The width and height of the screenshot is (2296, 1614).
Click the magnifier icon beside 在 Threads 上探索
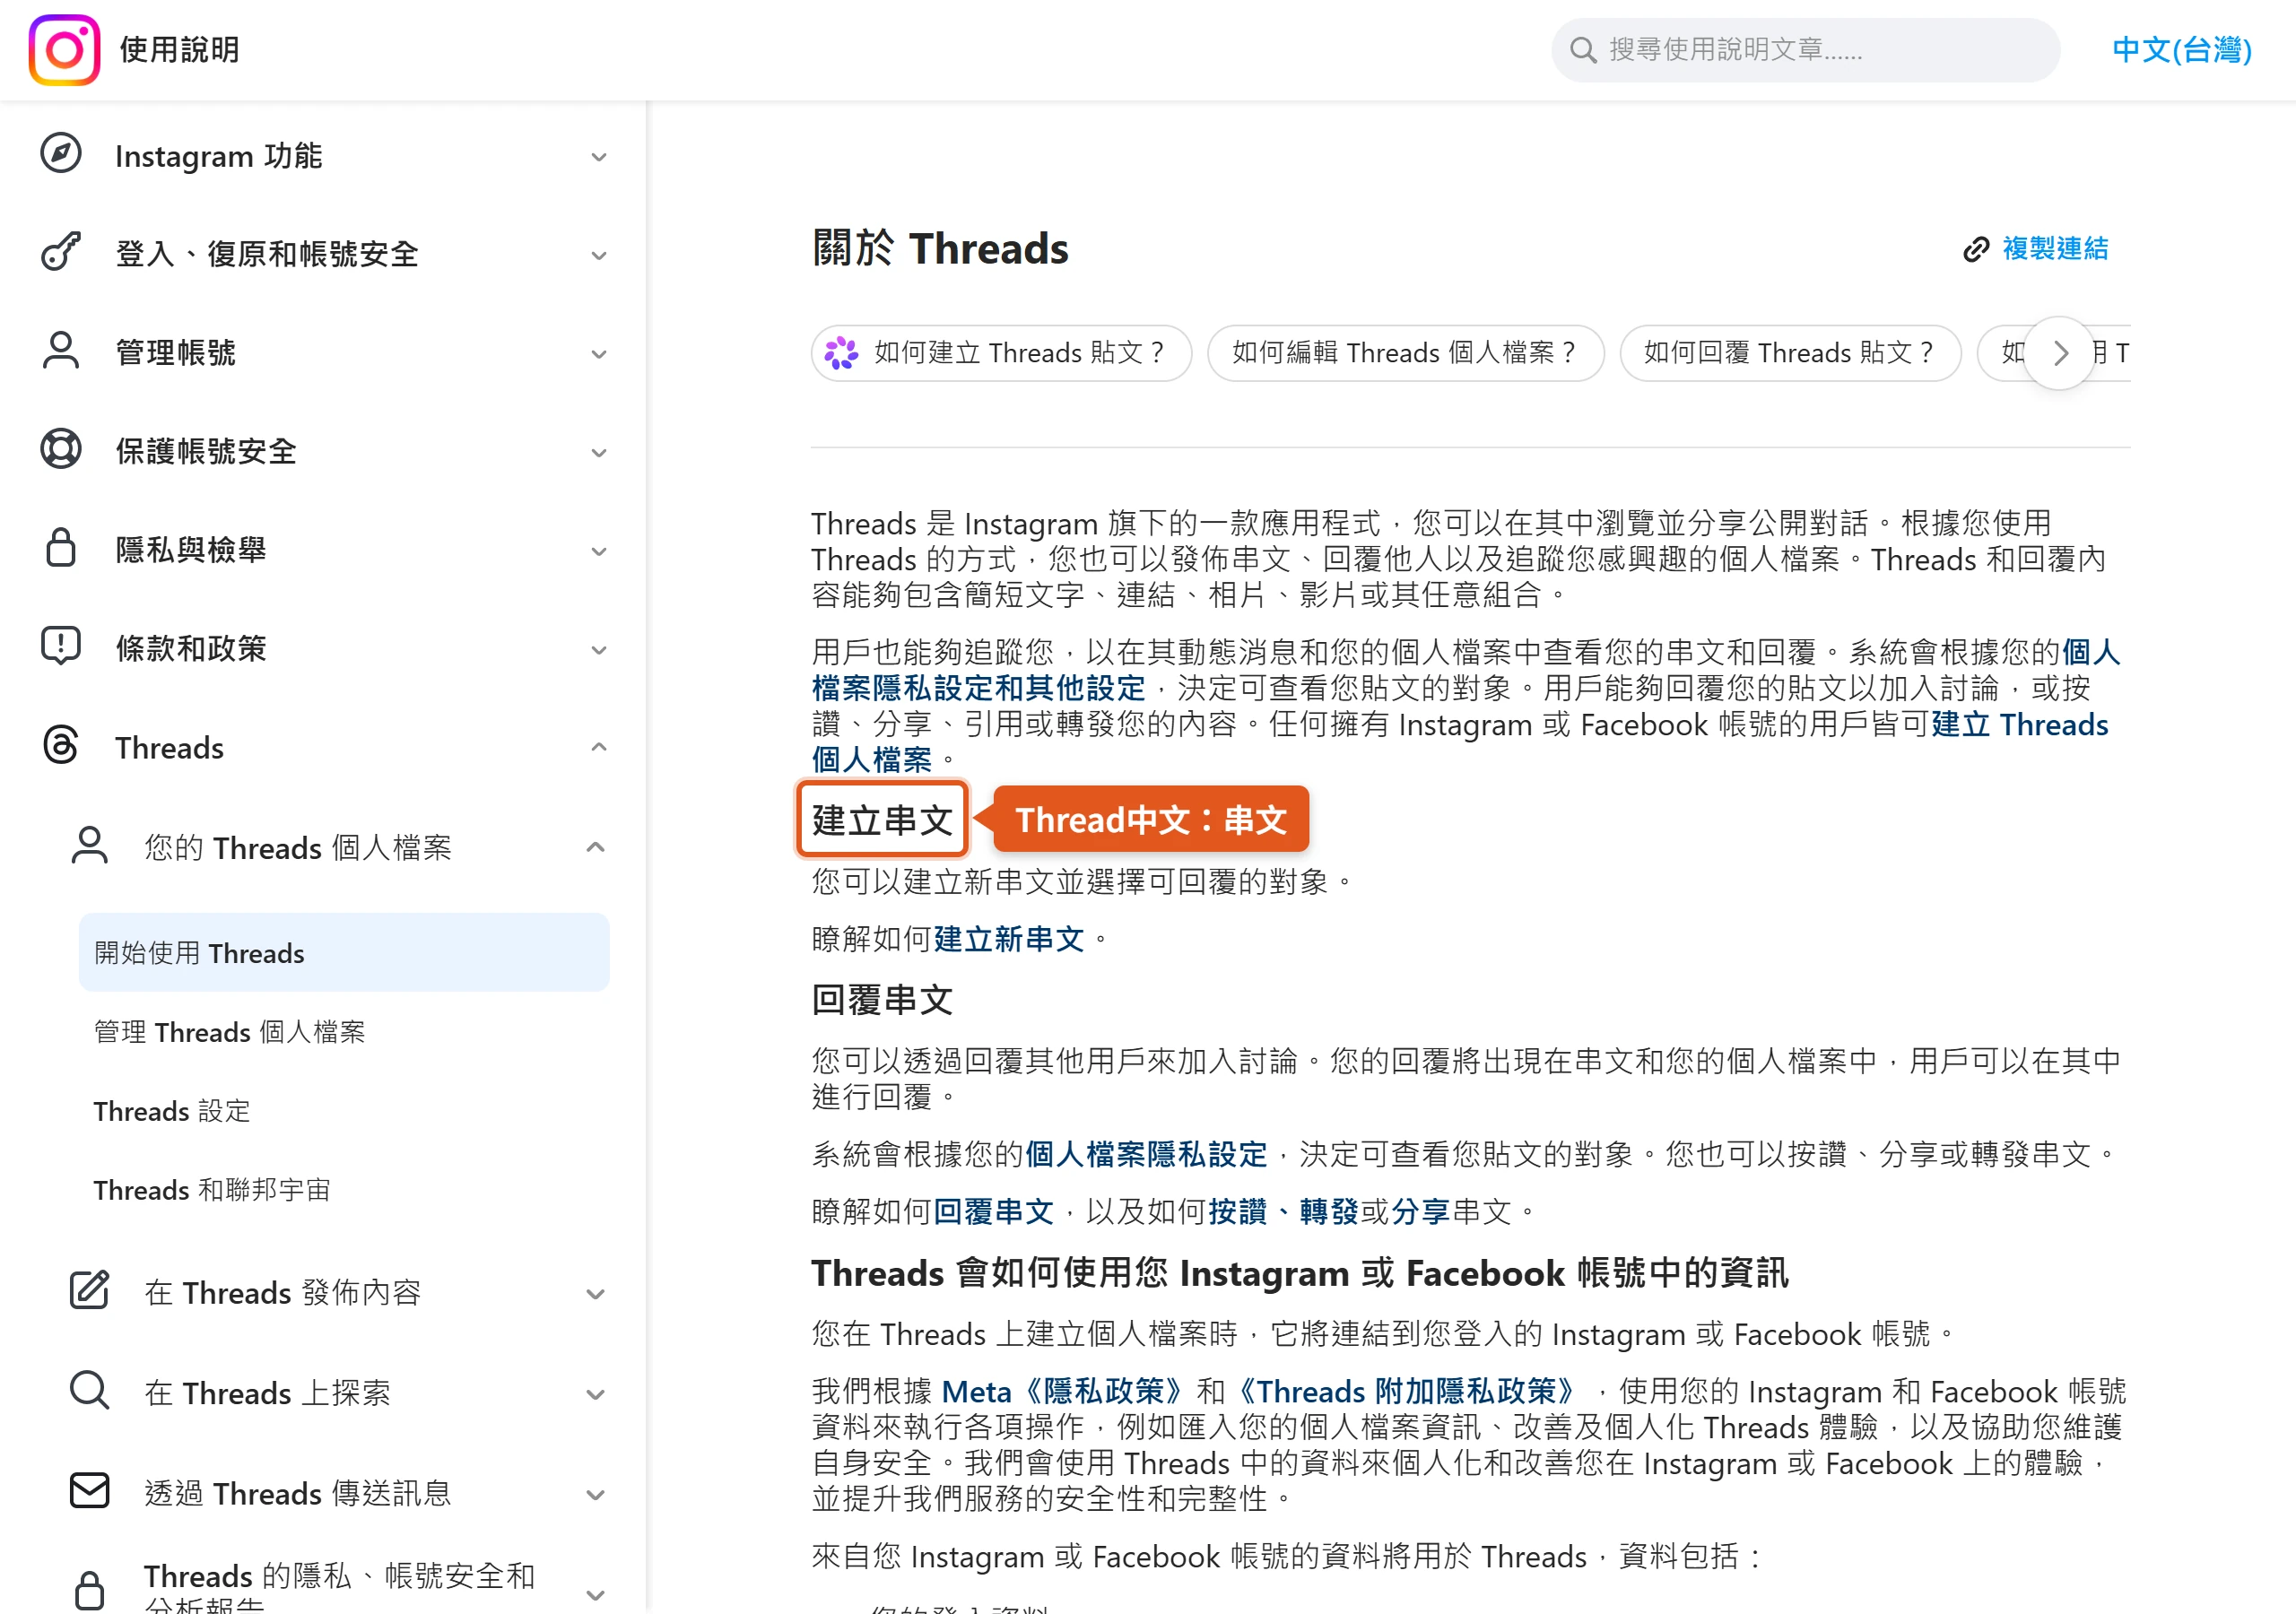point(90,1391)
